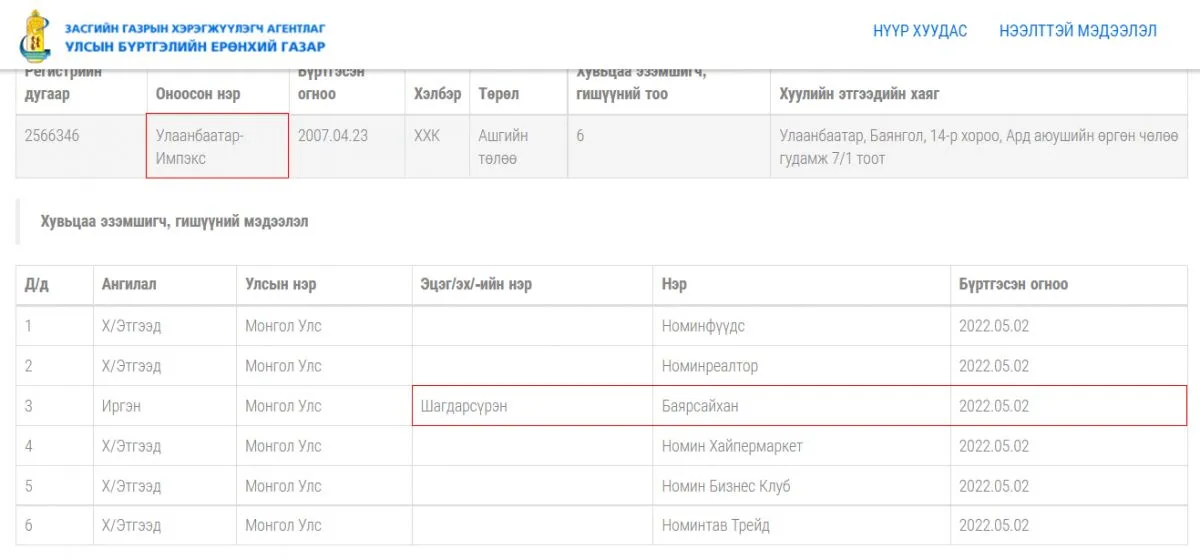This screenshot has width=1200, height=559.
Task: Click the state registration agency emblem logo
Action: point(37,37)
